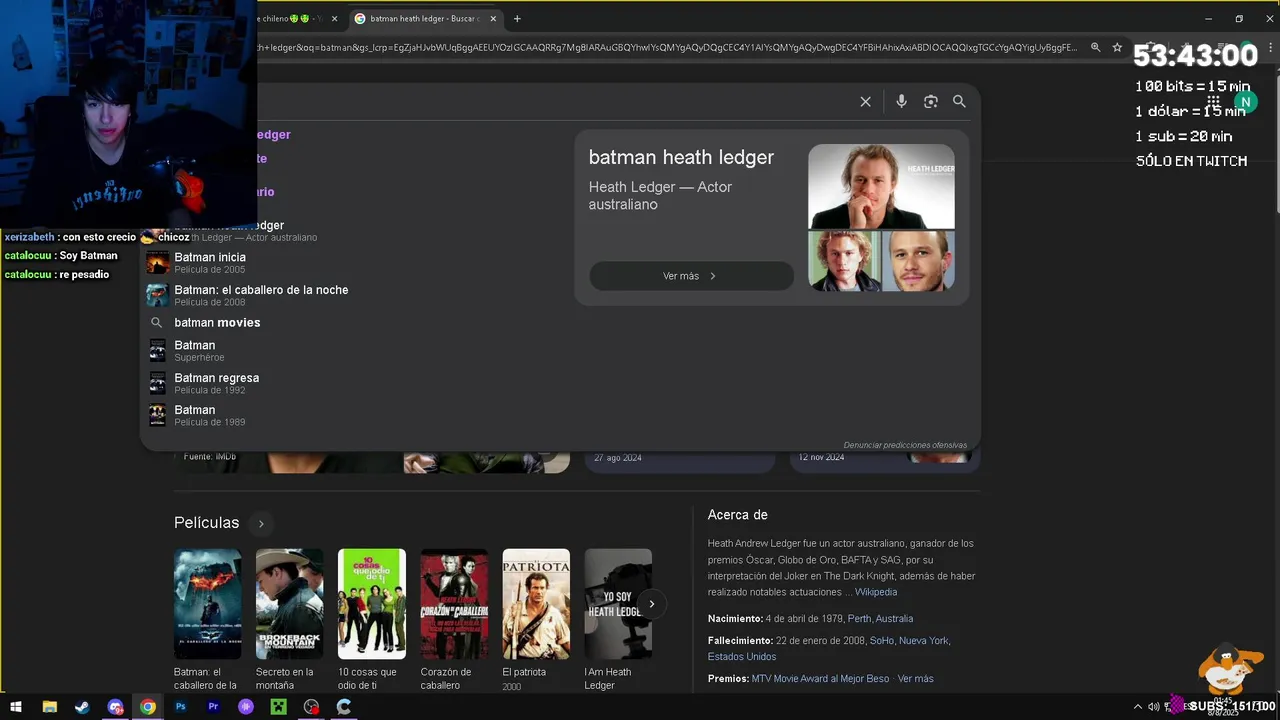Open Chrome from the taskbar
Viewport: 1280px width, 720px height.
(x=148, y=707)
